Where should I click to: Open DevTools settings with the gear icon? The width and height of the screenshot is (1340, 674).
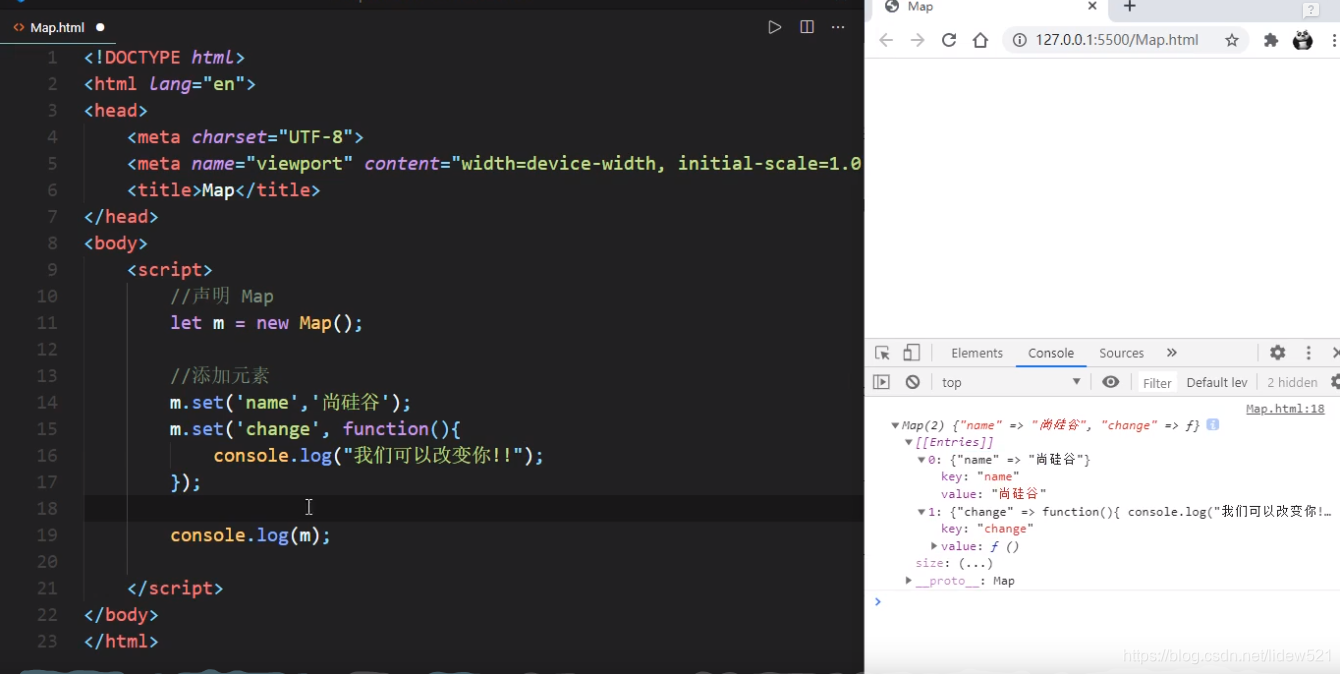pyautogui.click(x=1278, y=352)
